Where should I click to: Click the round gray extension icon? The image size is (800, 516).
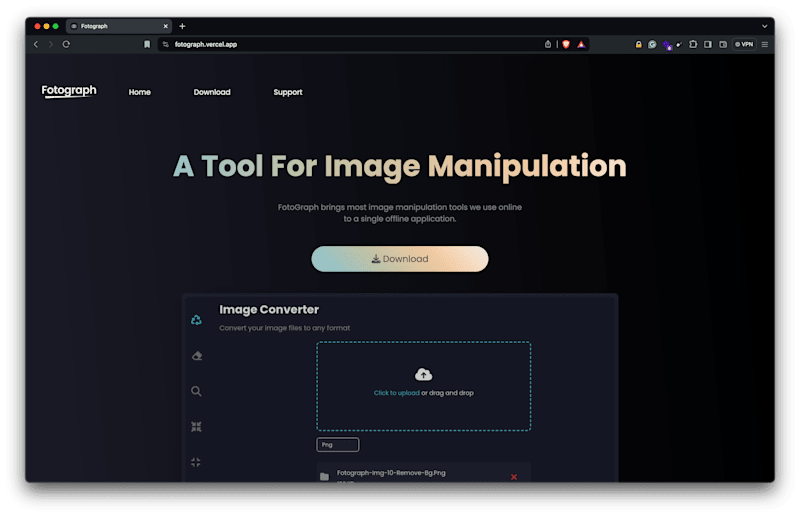(652, 44)
